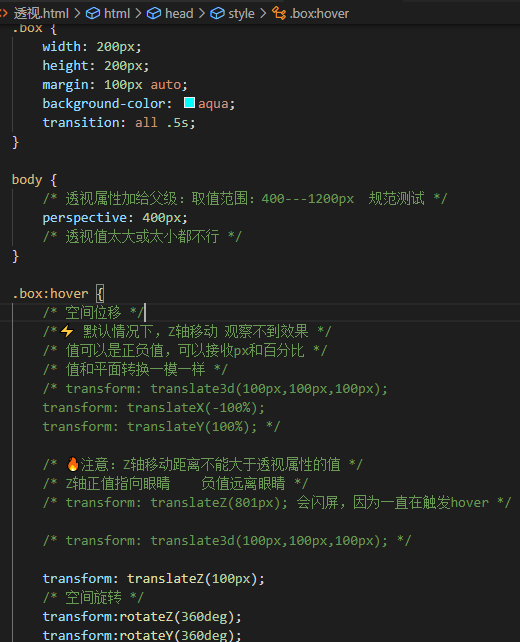Click the cube icon before html breadcrumb

click(93, 14)
